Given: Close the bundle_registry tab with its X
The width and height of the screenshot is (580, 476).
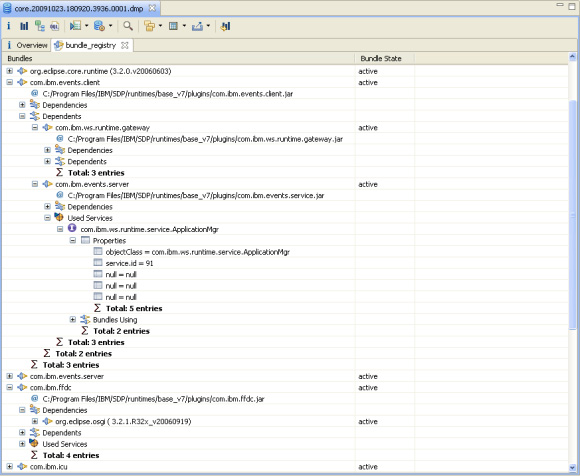Looking at the screenshot, I should [x=125, y=45].
